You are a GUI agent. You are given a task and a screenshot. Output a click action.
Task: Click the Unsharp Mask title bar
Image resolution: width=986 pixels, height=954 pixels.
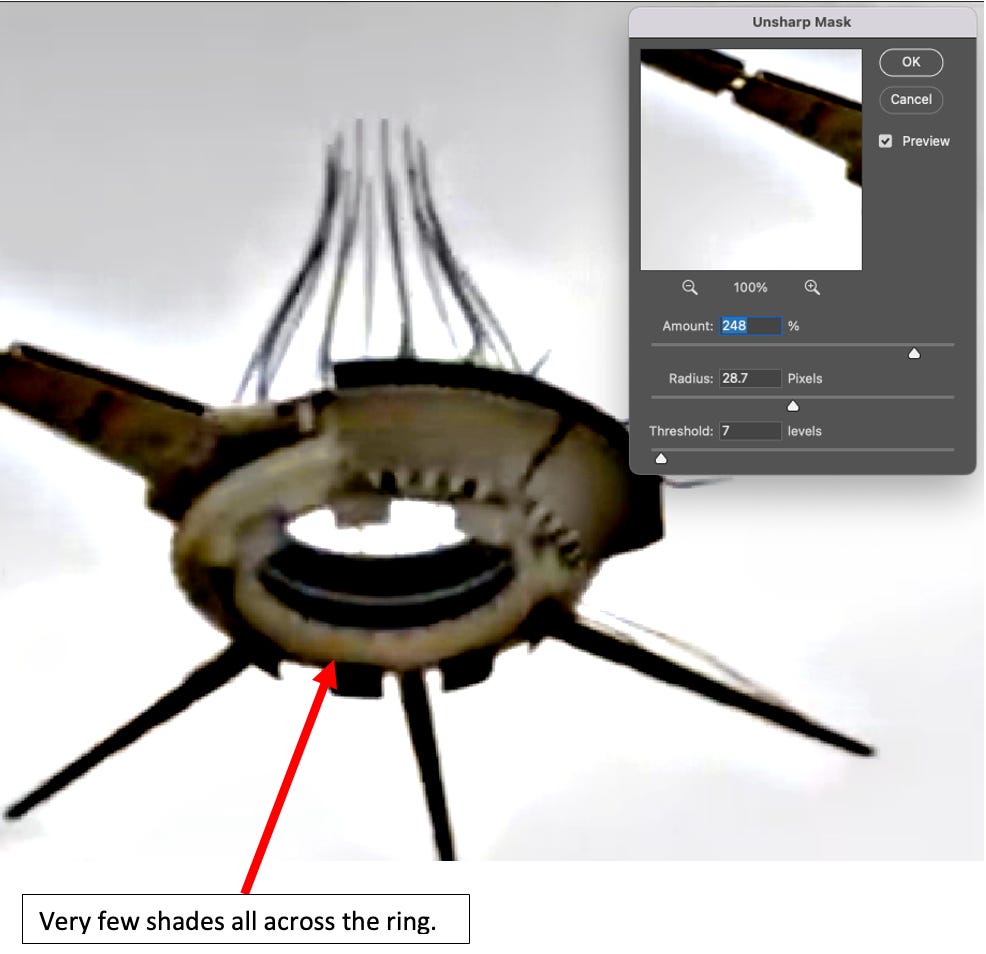tap(802, 22)
